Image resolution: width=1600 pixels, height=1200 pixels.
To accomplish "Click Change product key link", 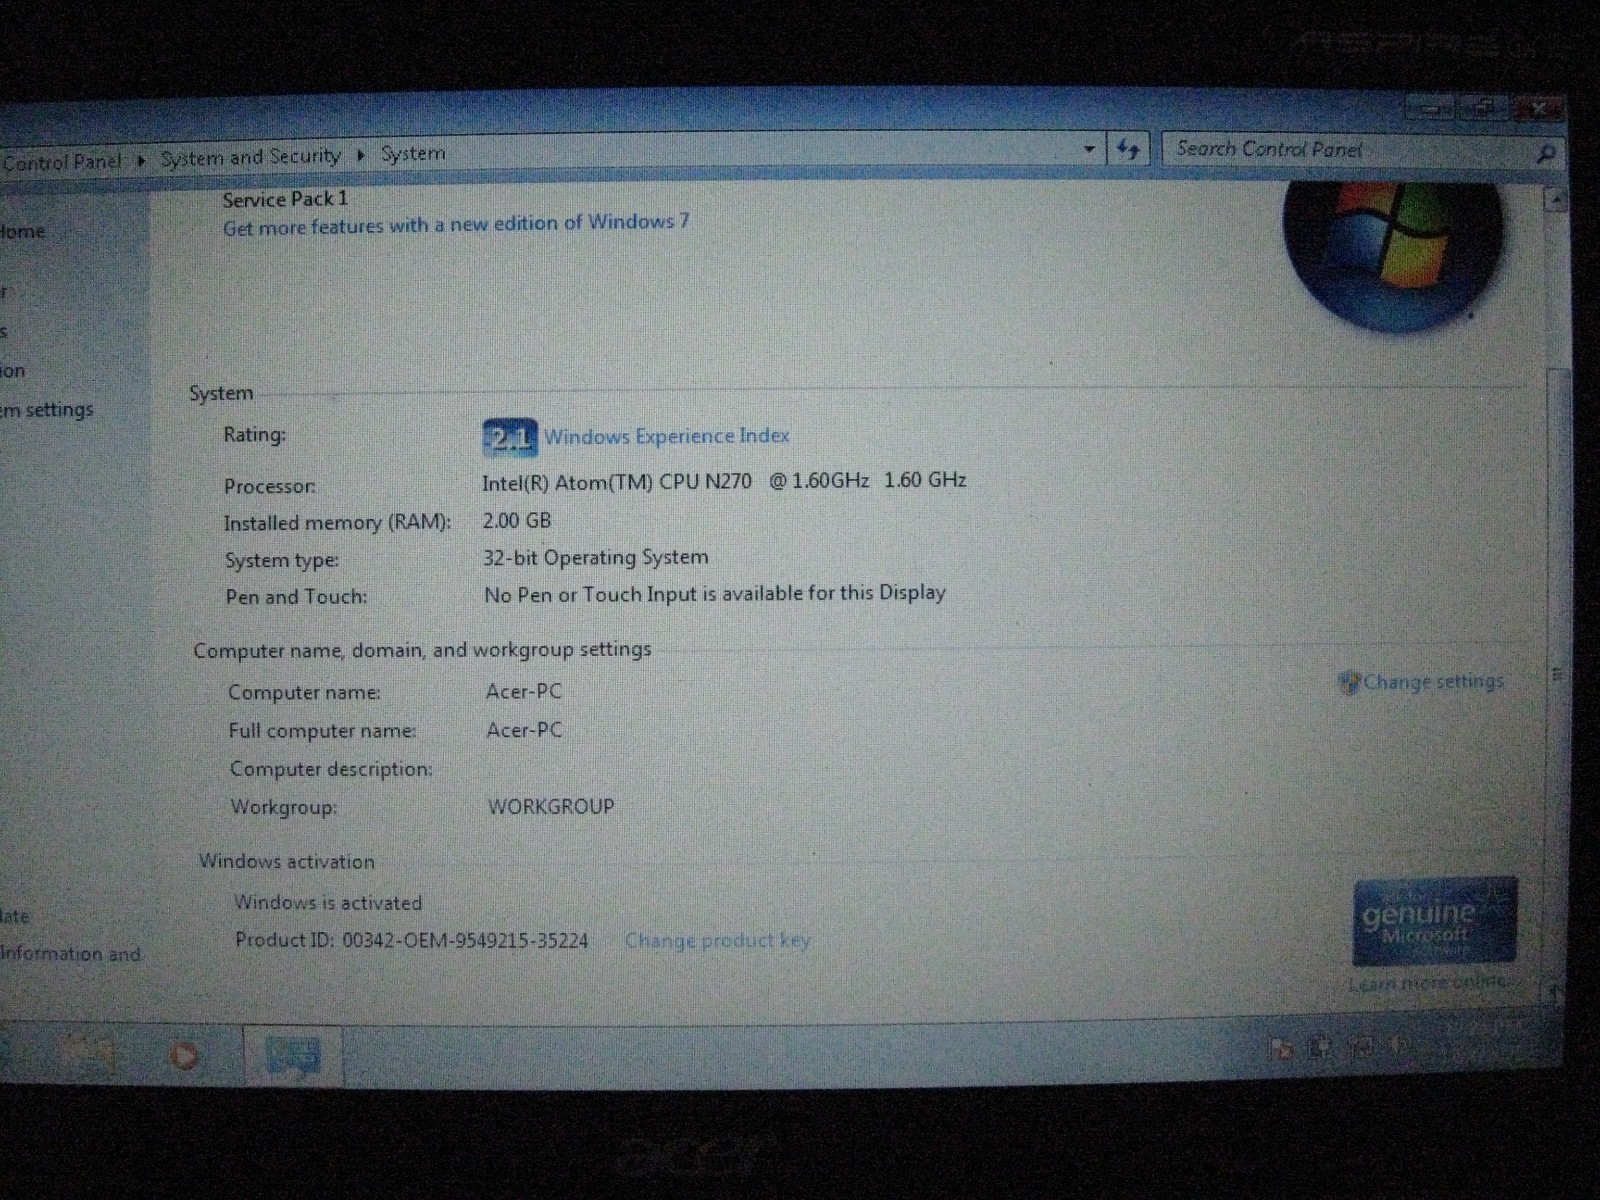I will click(x=717, y=940).
